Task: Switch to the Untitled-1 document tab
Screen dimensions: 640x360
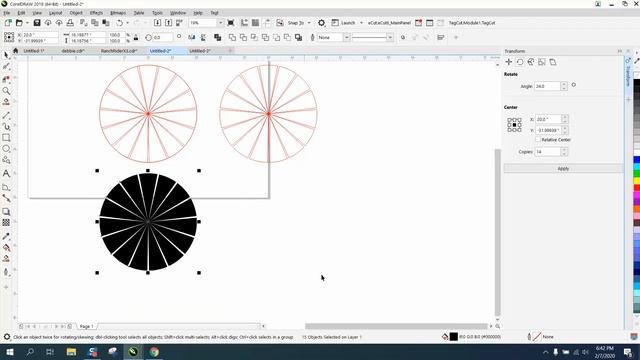Action: (34, 51)
